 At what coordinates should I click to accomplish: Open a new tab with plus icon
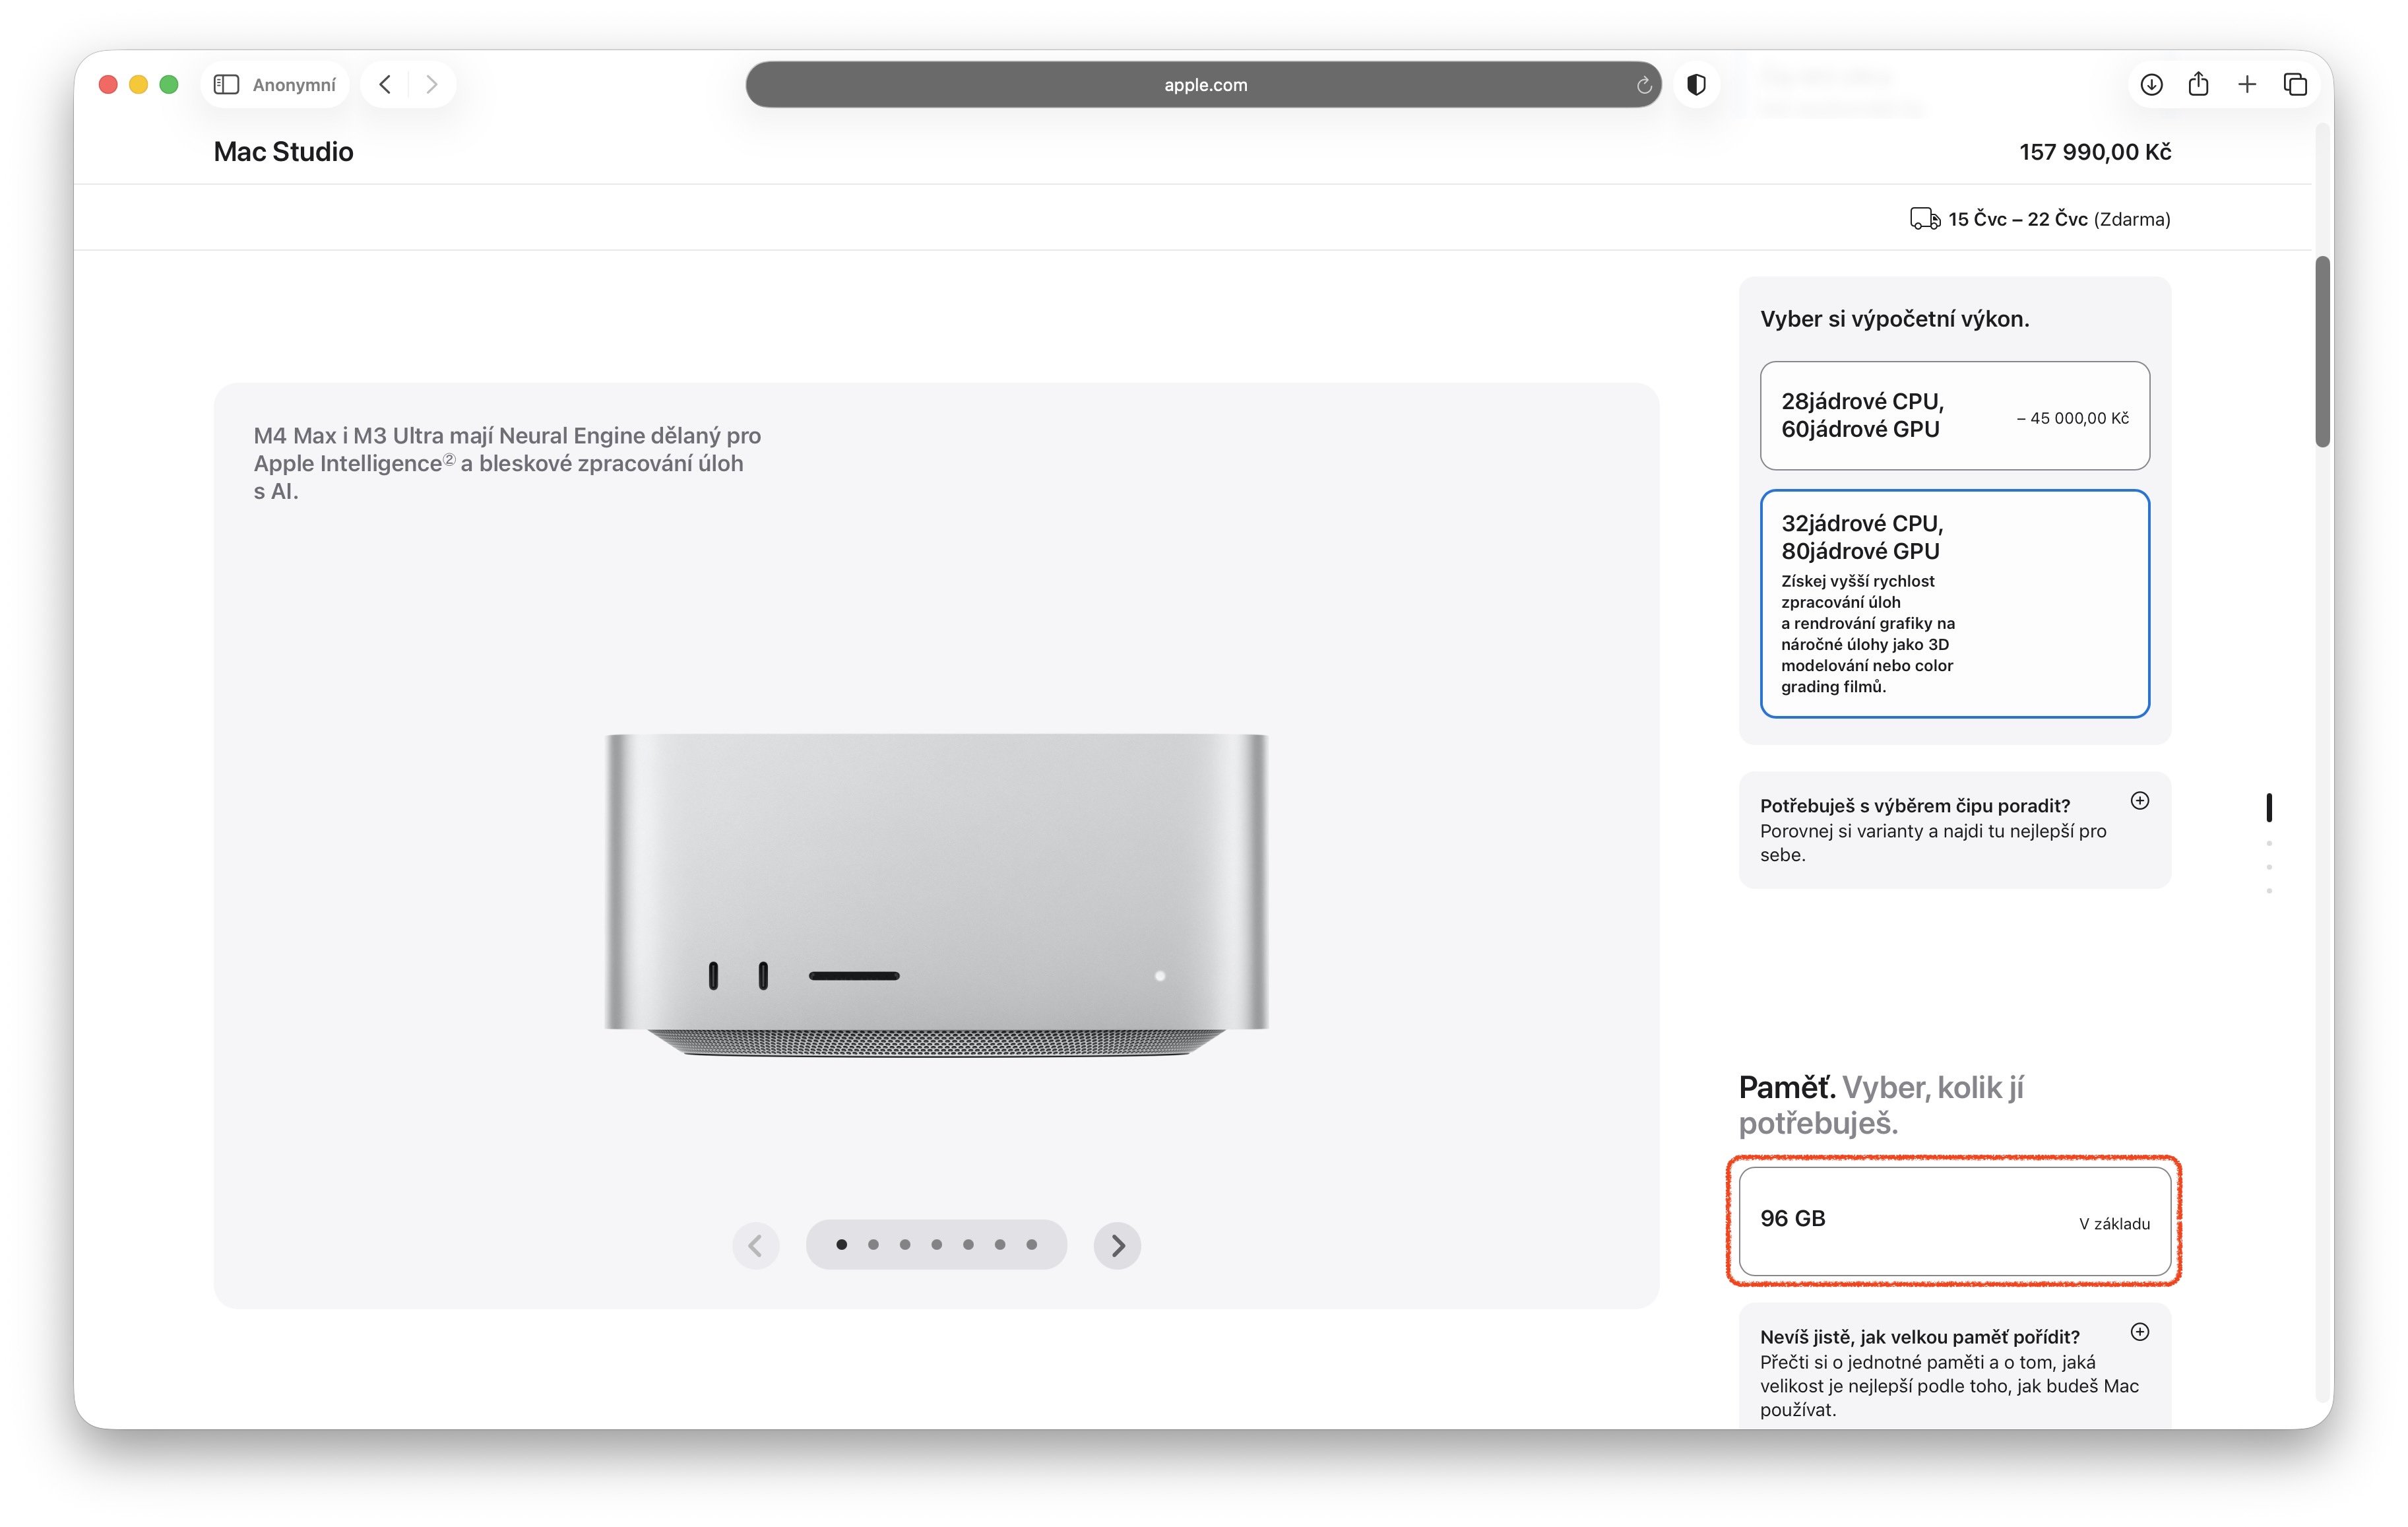tap(2247, 85)
